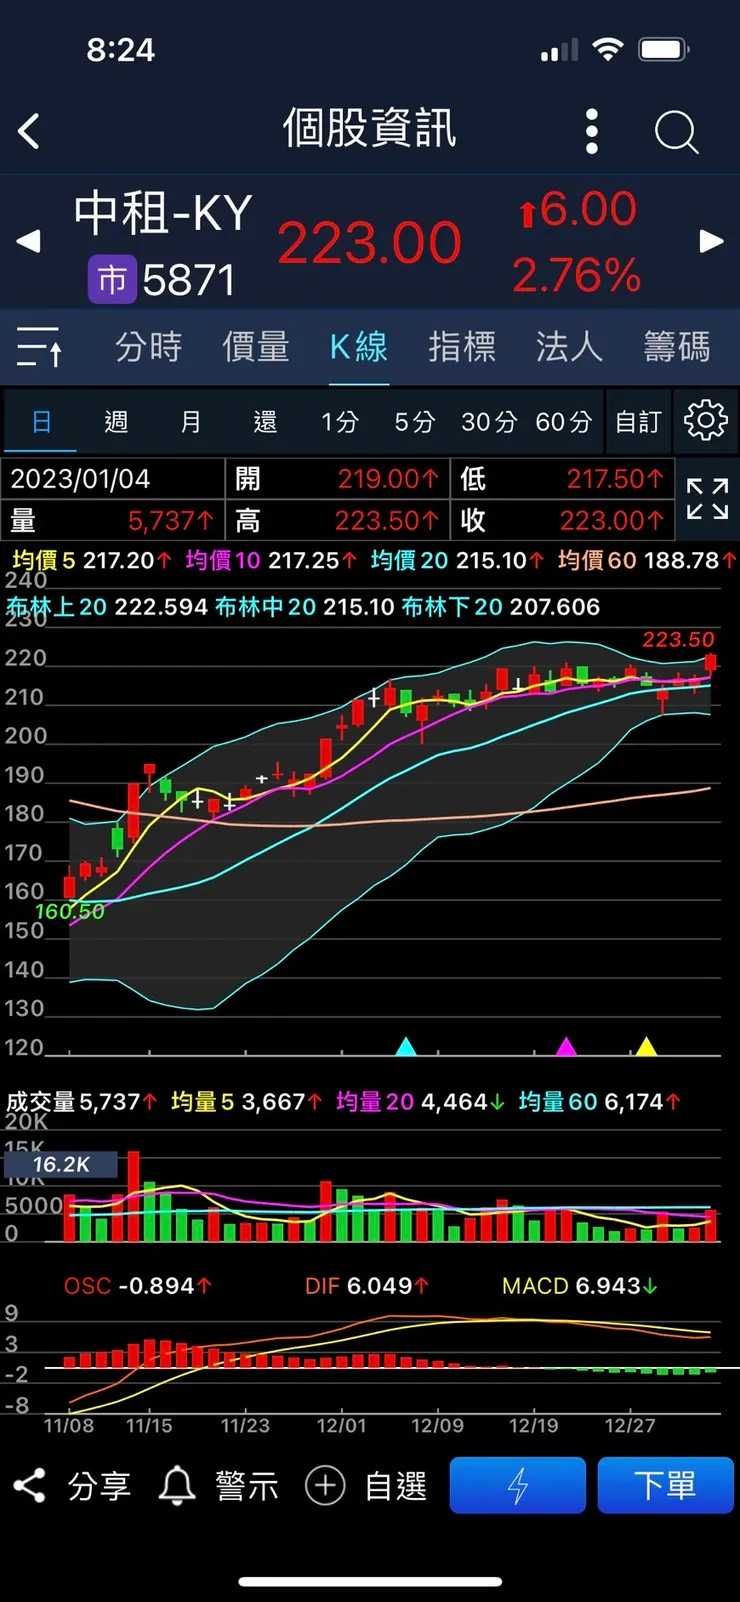
Task: Go to previous stock with left triangle
Action: click(29, 241)
